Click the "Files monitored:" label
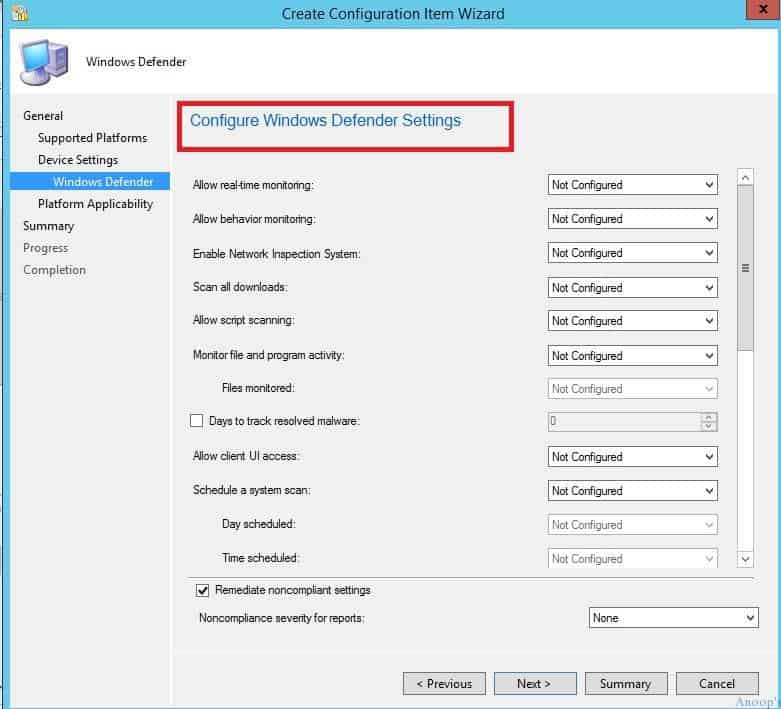Image resolution: width=781 pixels, height=709 pixels. pyautogui.click(x=258, y=388)
